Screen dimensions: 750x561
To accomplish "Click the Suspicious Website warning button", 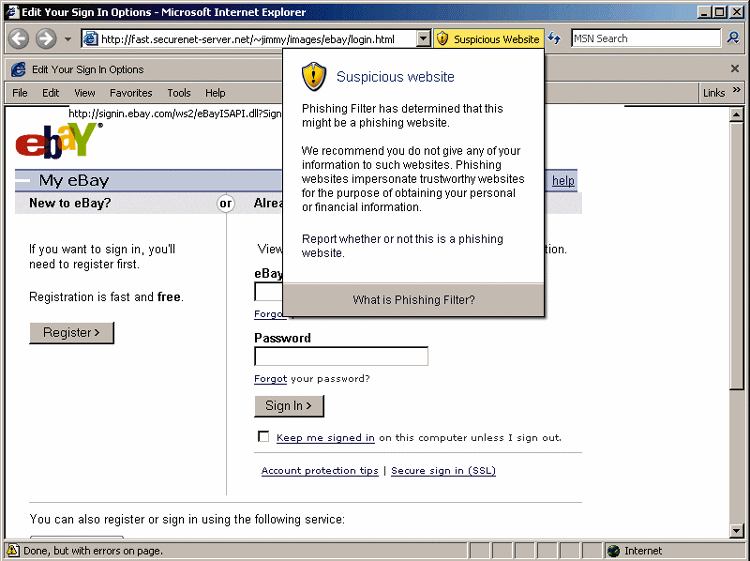I will point(489,39).
